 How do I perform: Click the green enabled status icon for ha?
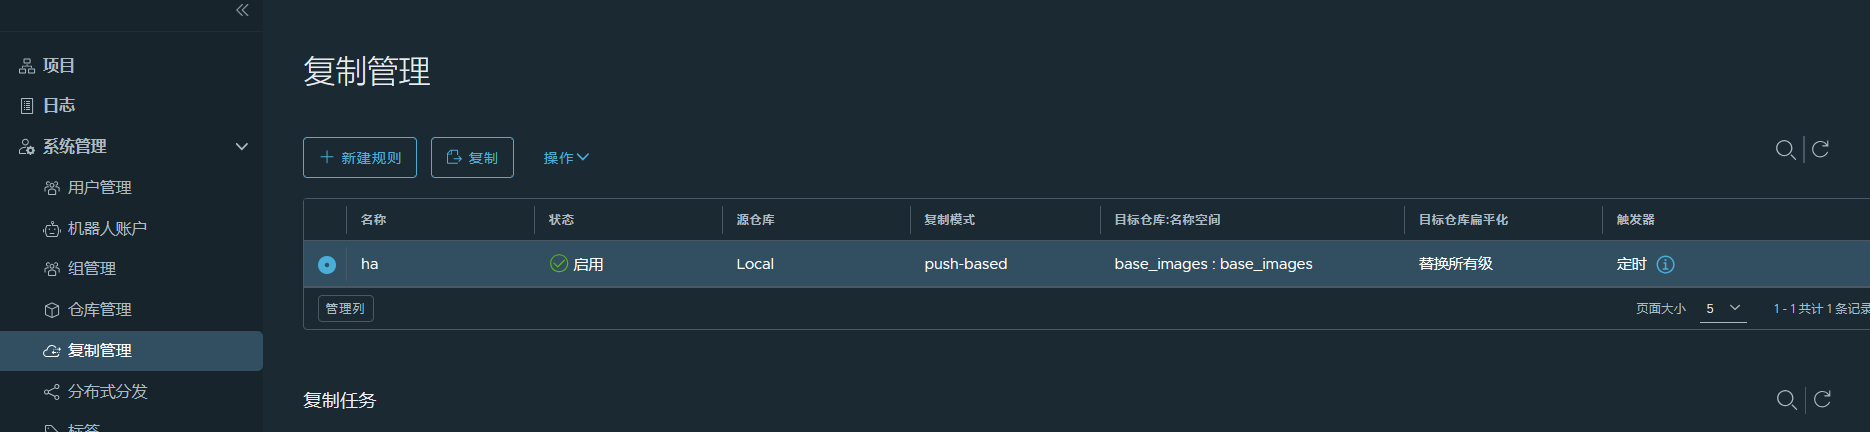point(559,264)
